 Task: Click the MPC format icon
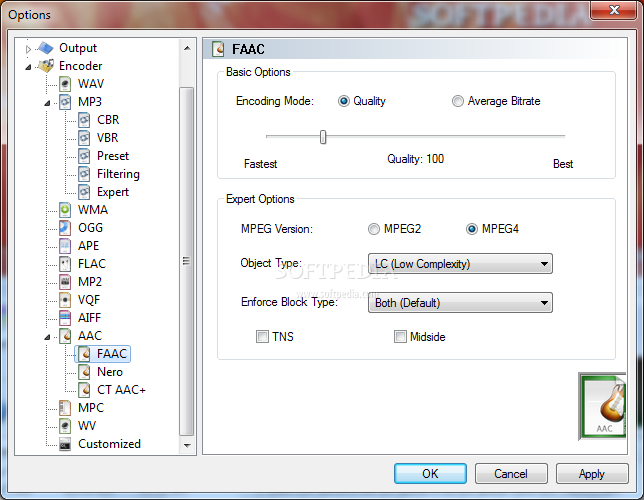[x=65, y=408]
